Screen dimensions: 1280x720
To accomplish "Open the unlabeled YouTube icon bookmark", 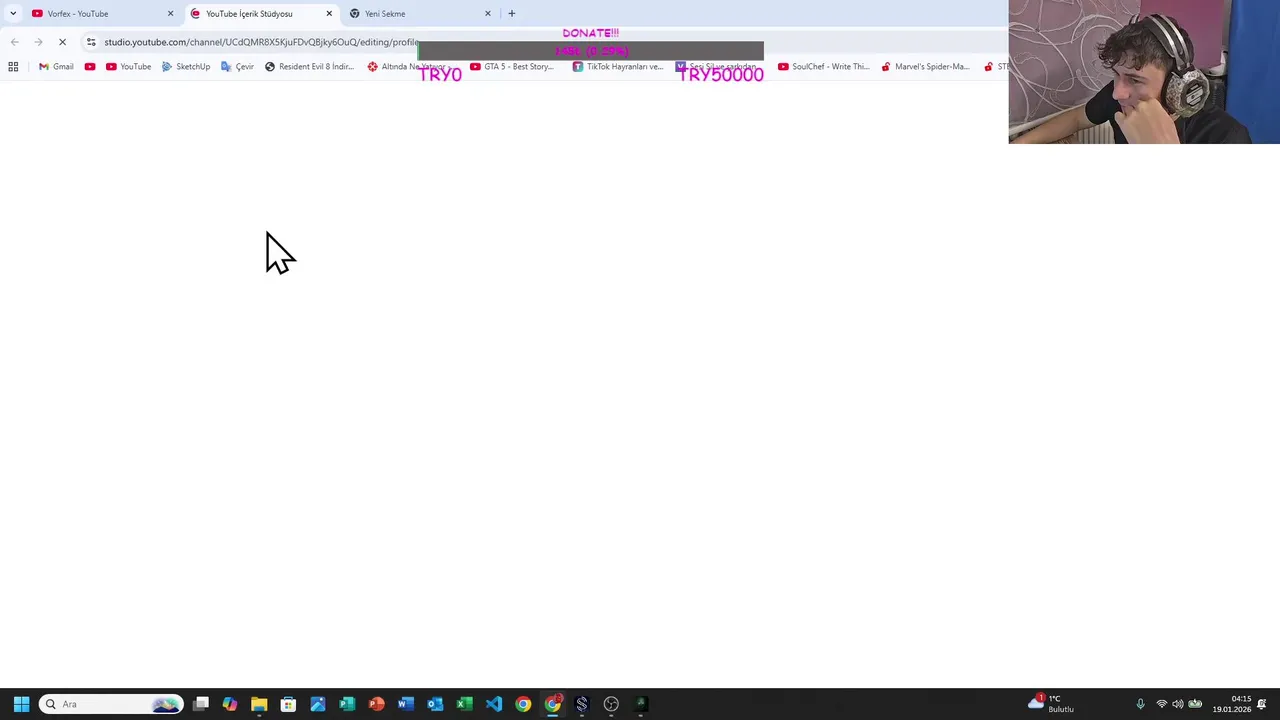I will coord(90,66).
